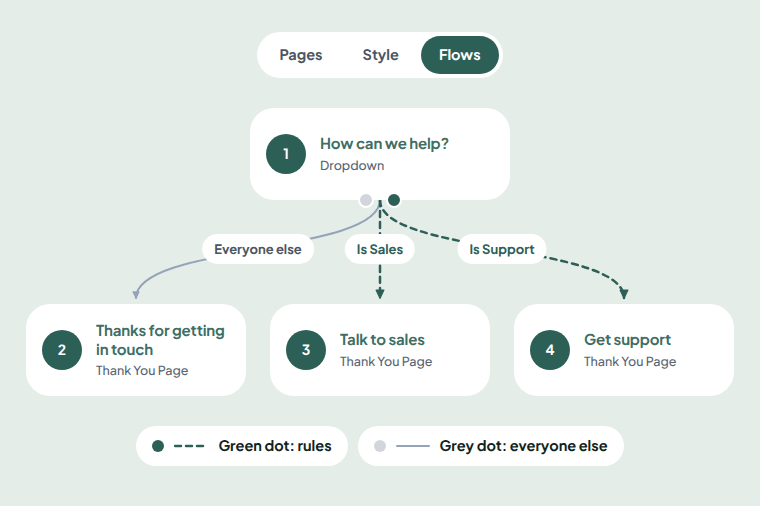Click the green dot in the legend

tap(158, 446)
